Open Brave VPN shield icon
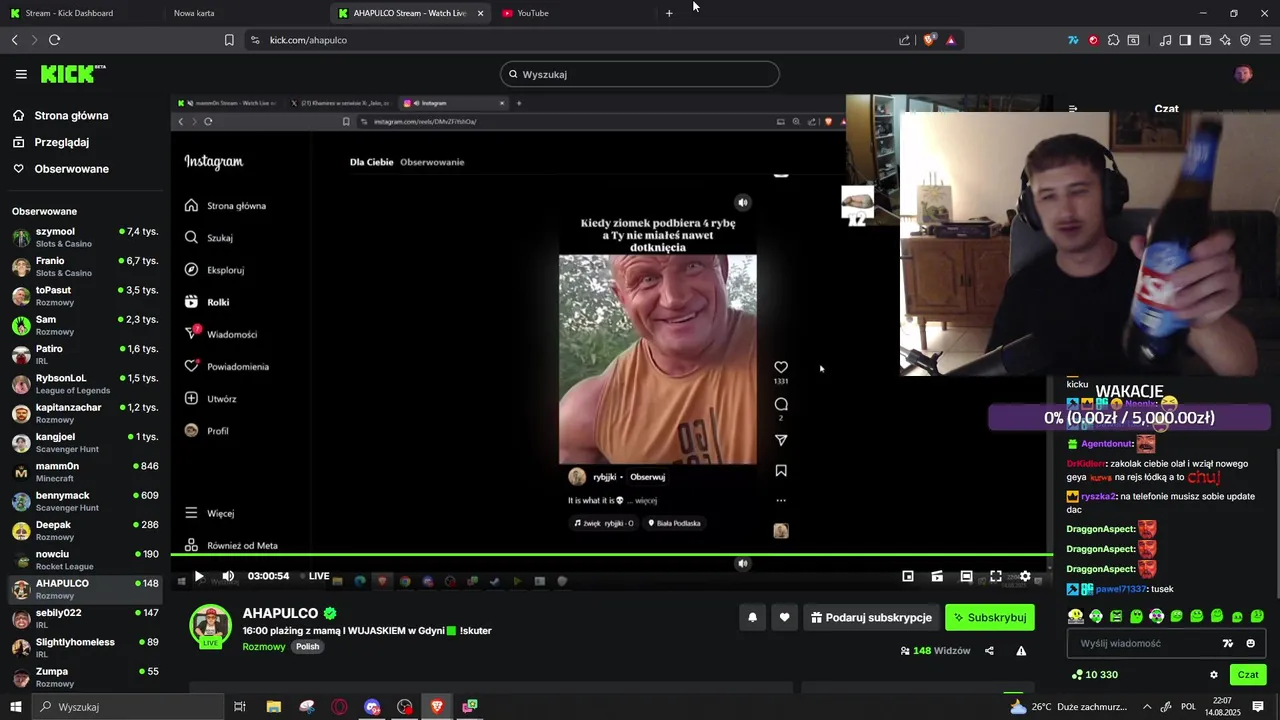 point(1245,40)
